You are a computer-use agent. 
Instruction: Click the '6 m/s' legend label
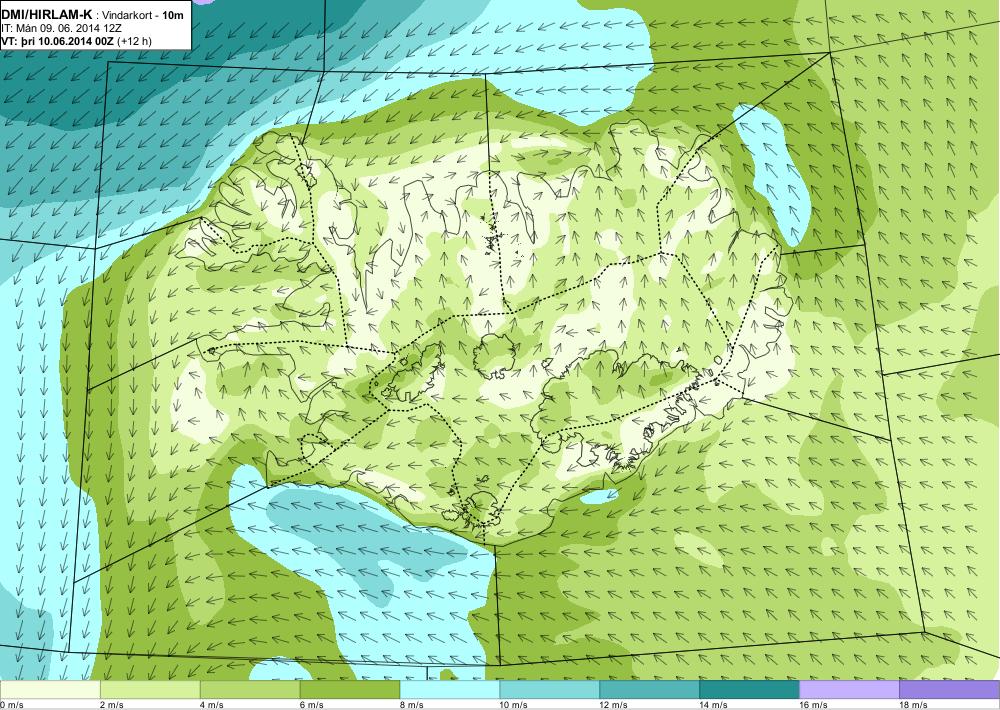312,705
